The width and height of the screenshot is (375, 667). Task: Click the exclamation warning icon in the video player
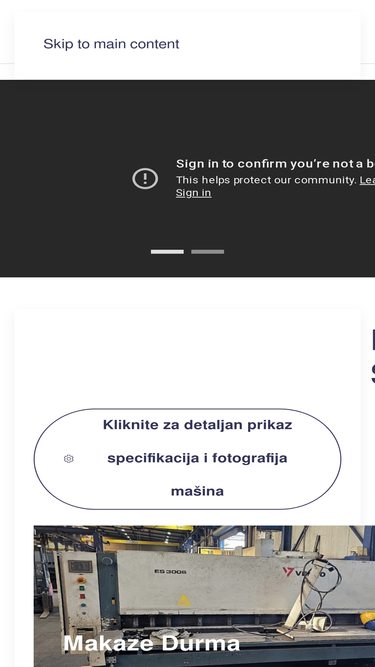pos(145,178)
